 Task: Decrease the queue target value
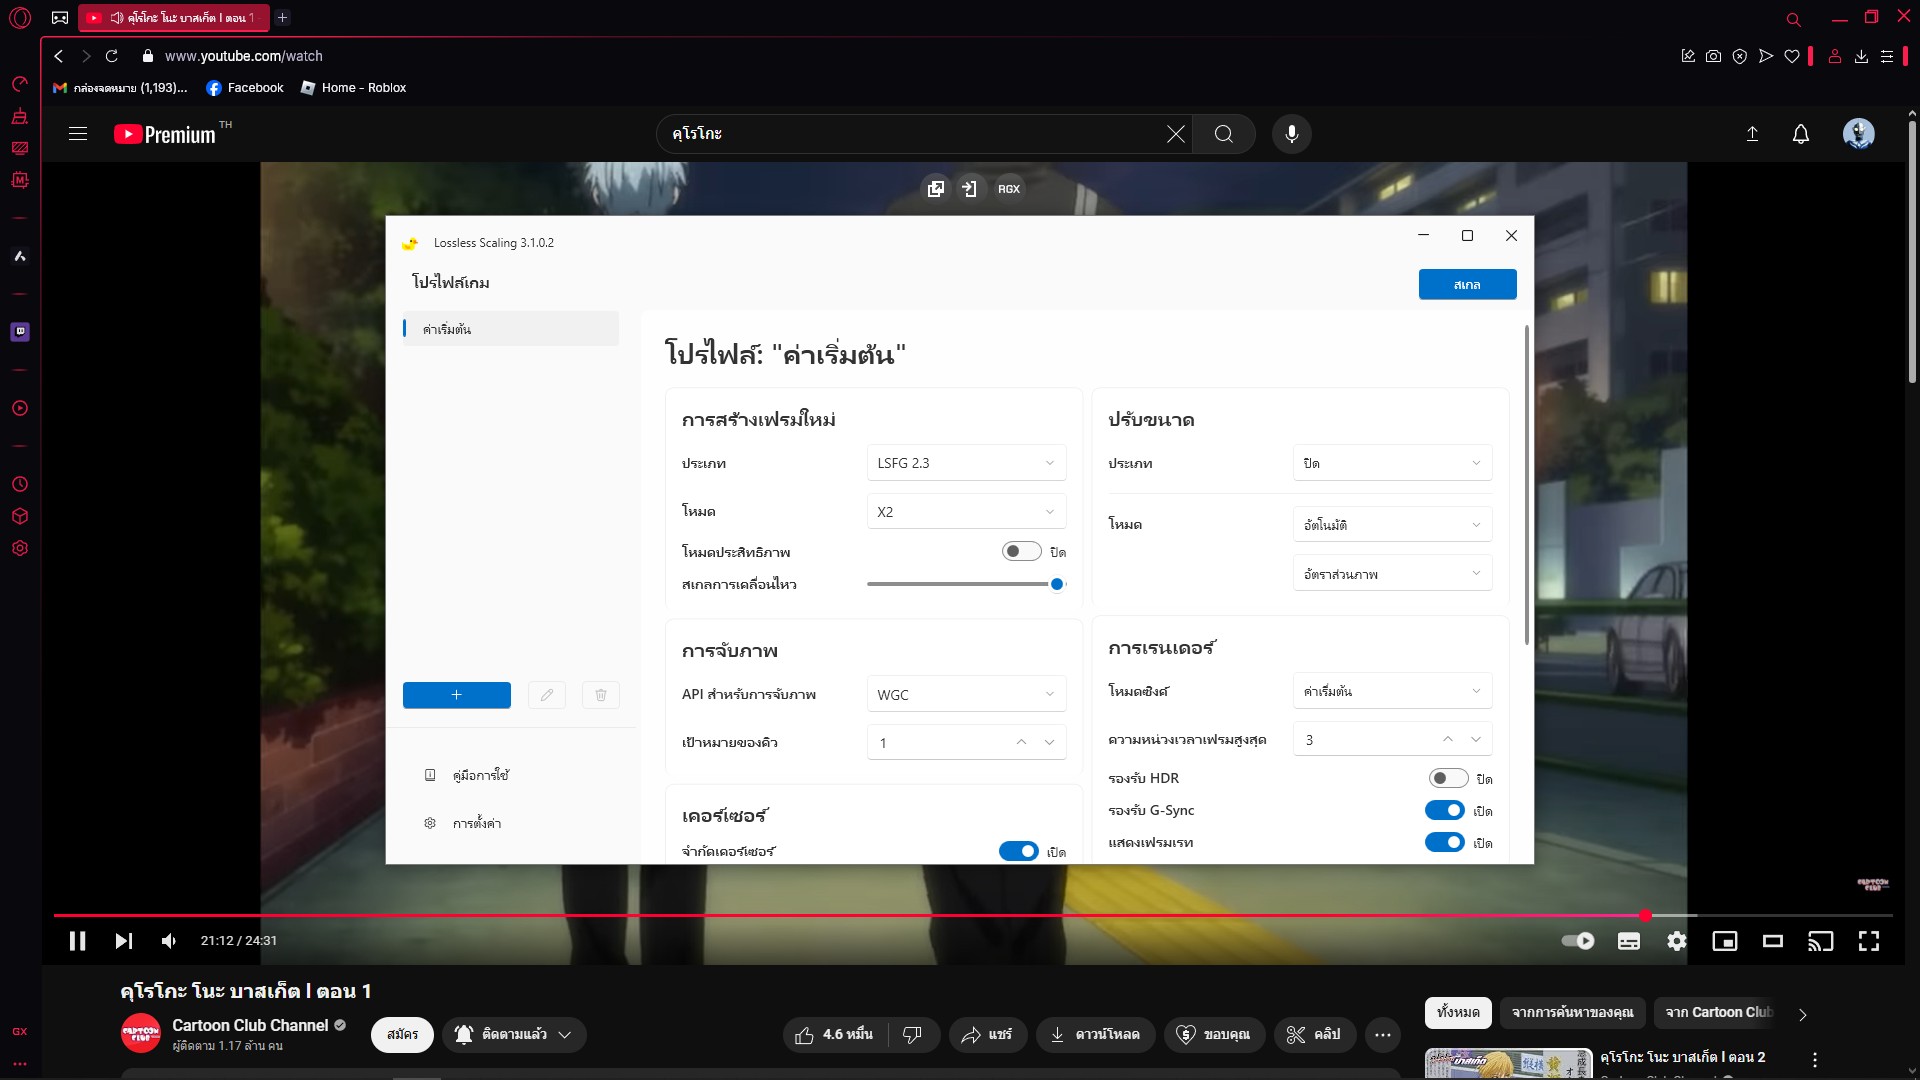[x=1049, y=742]
